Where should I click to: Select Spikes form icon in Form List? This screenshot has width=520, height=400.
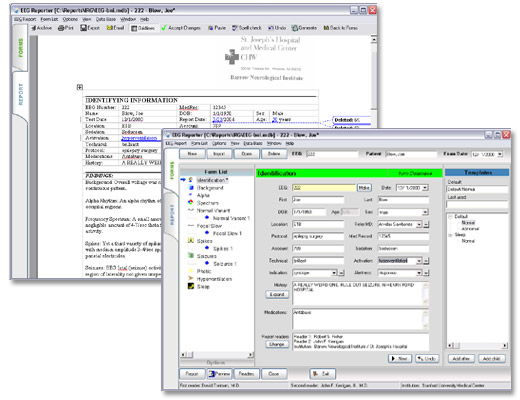point(191,241)
